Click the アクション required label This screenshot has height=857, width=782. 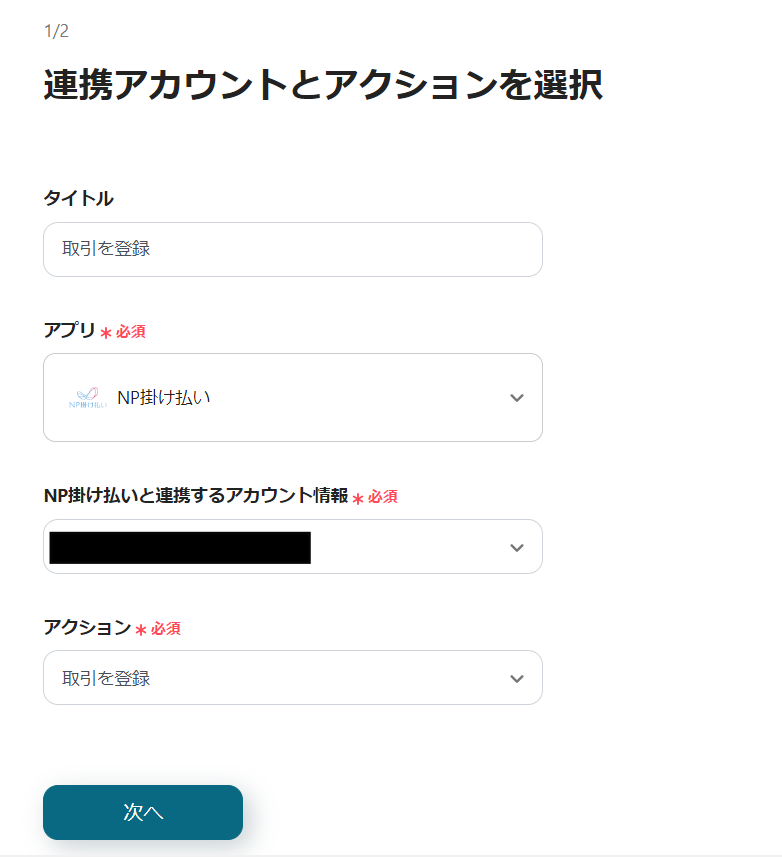click(87, 627)
